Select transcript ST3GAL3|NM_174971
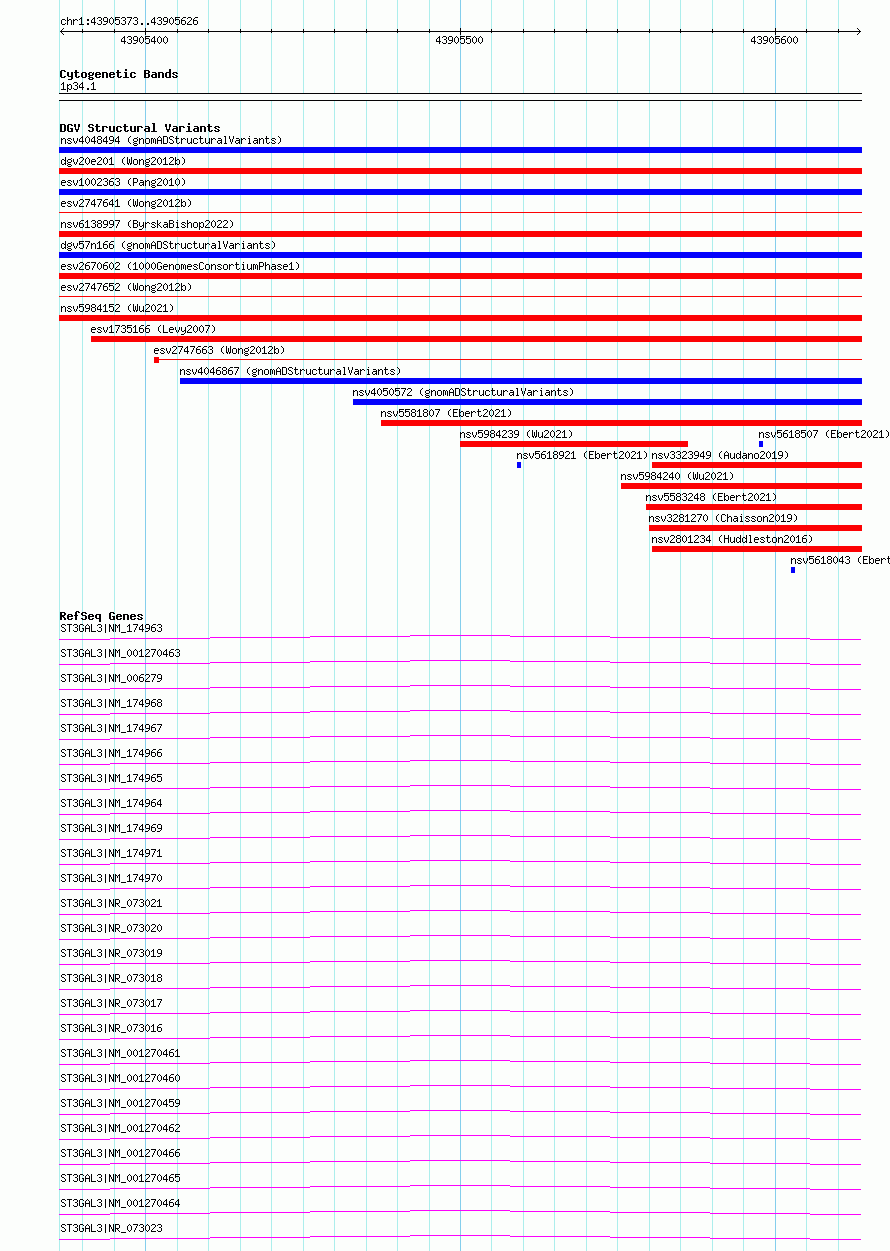Screen dimensions: 890x1251 pos(111,853)
